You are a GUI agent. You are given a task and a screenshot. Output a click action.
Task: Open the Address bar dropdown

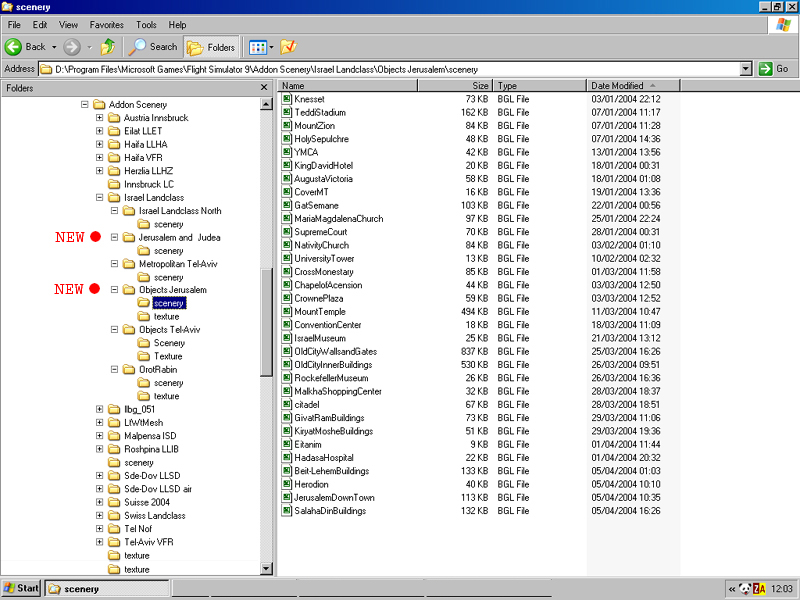click(x=746, y=69)
